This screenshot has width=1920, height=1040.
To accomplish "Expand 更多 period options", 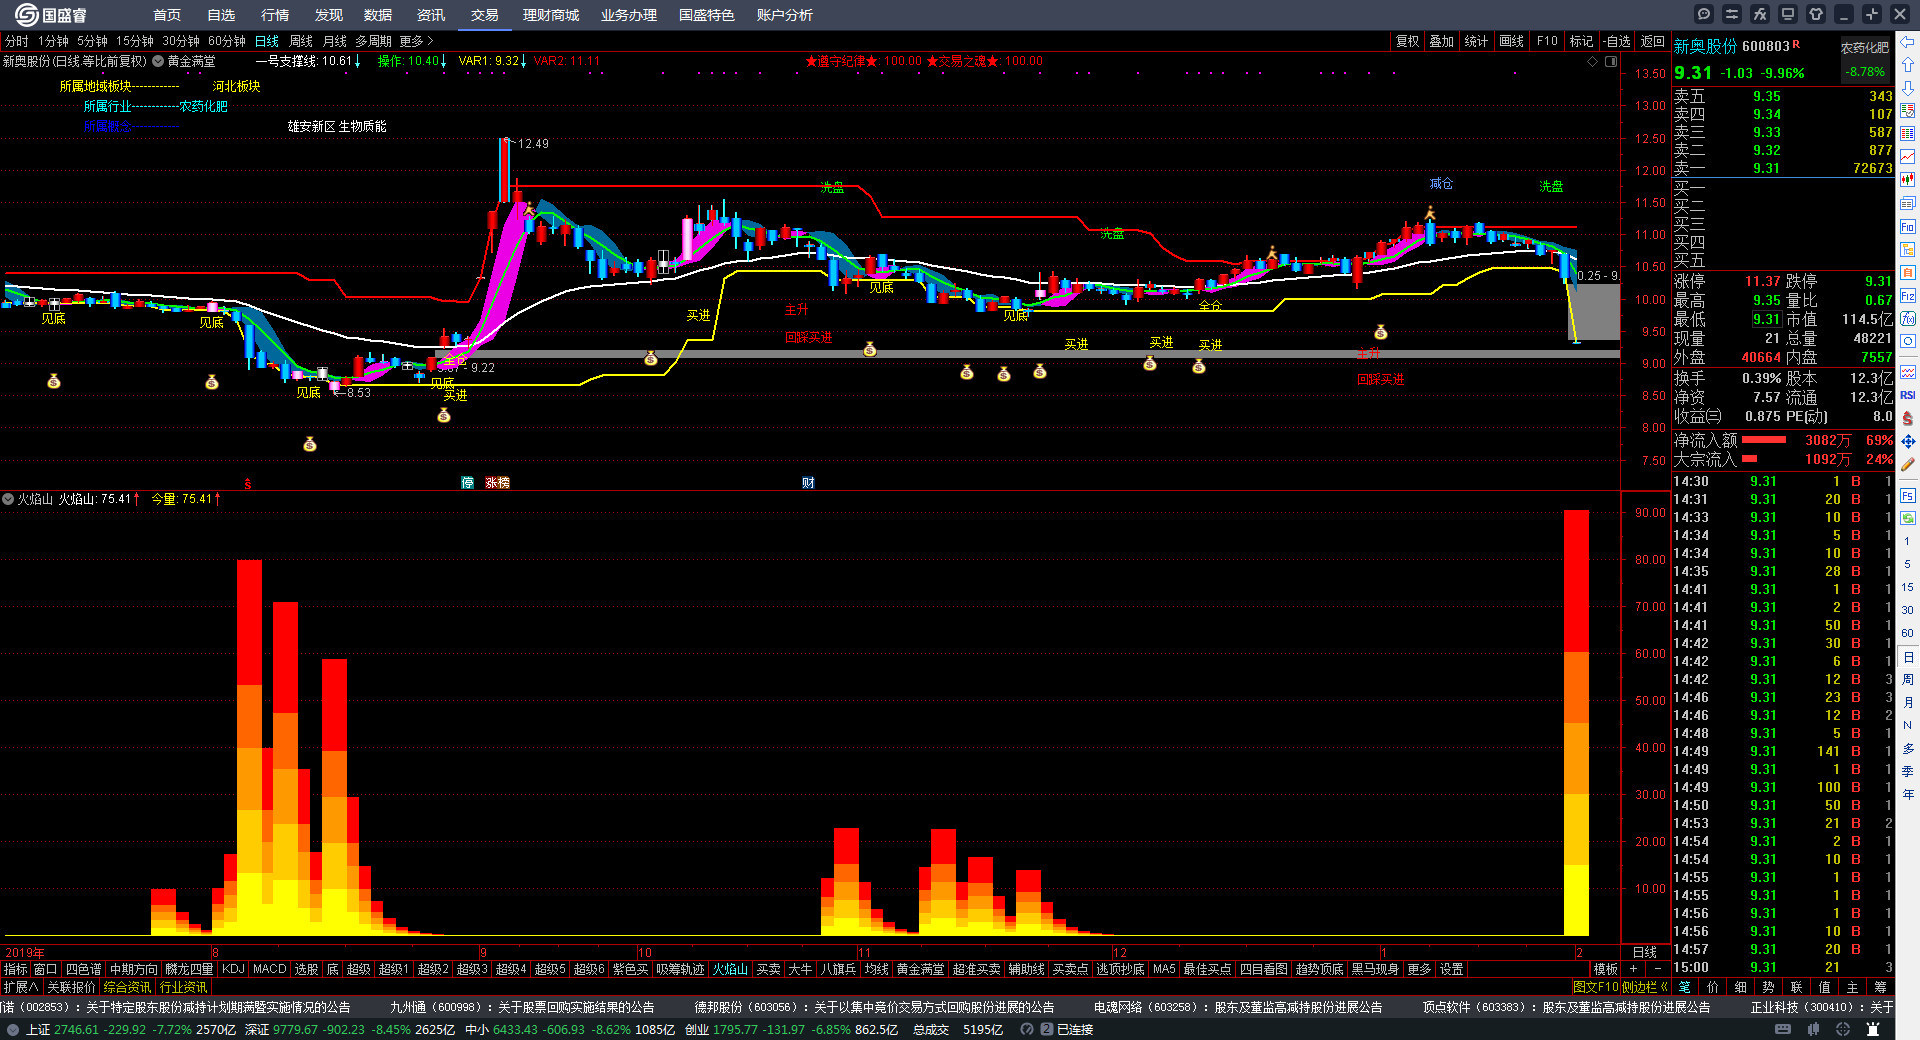I will (416, 41).
